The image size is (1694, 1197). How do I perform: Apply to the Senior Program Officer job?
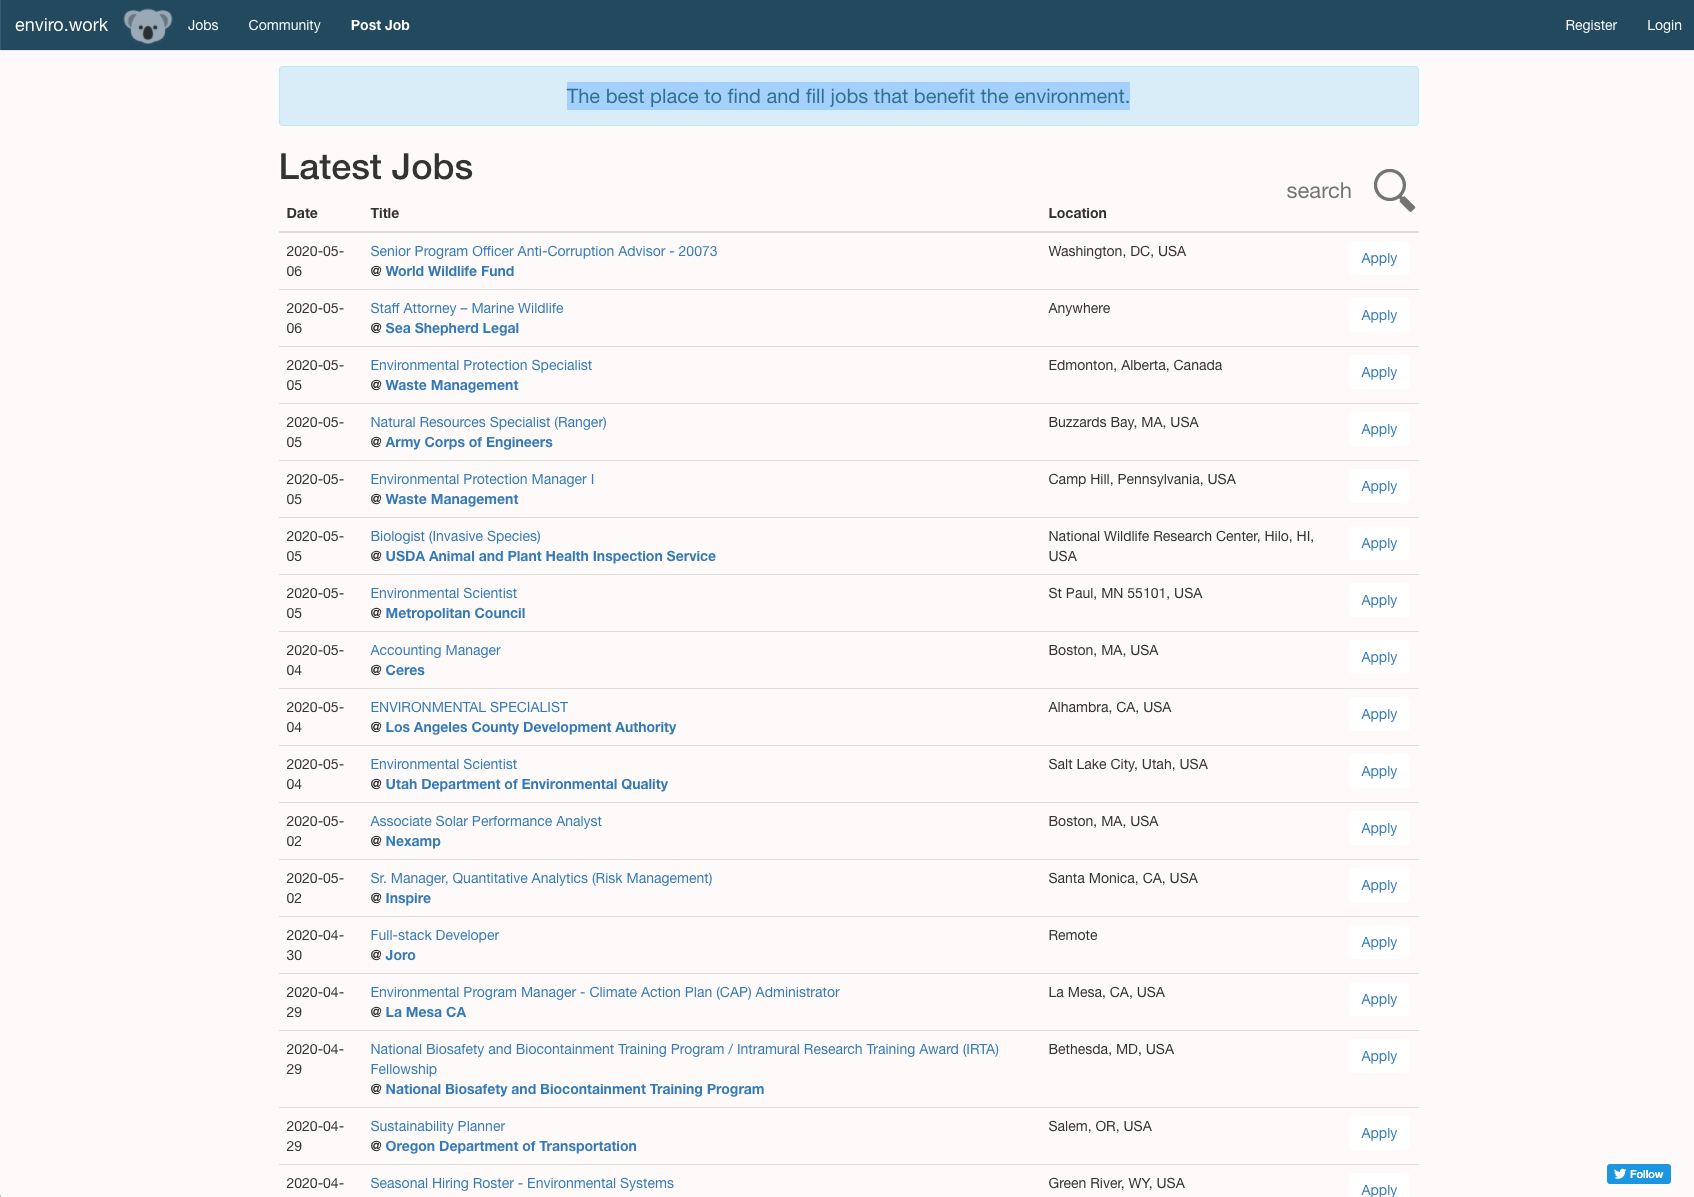1378,258
